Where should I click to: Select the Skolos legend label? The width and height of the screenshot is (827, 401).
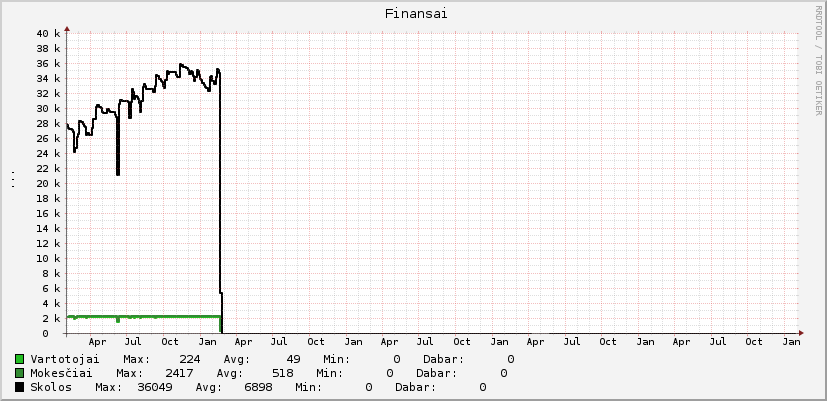(x=50, y=387)
